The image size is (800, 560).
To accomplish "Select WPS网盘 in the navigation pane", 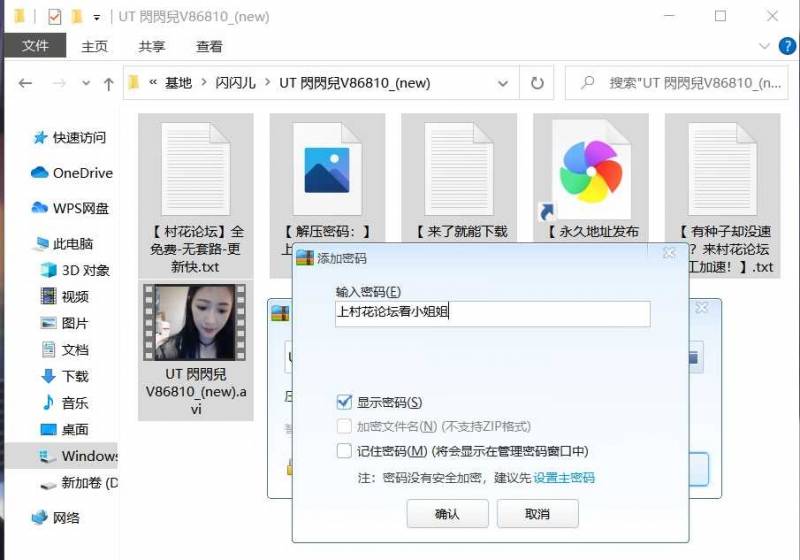I will point(80,208).
